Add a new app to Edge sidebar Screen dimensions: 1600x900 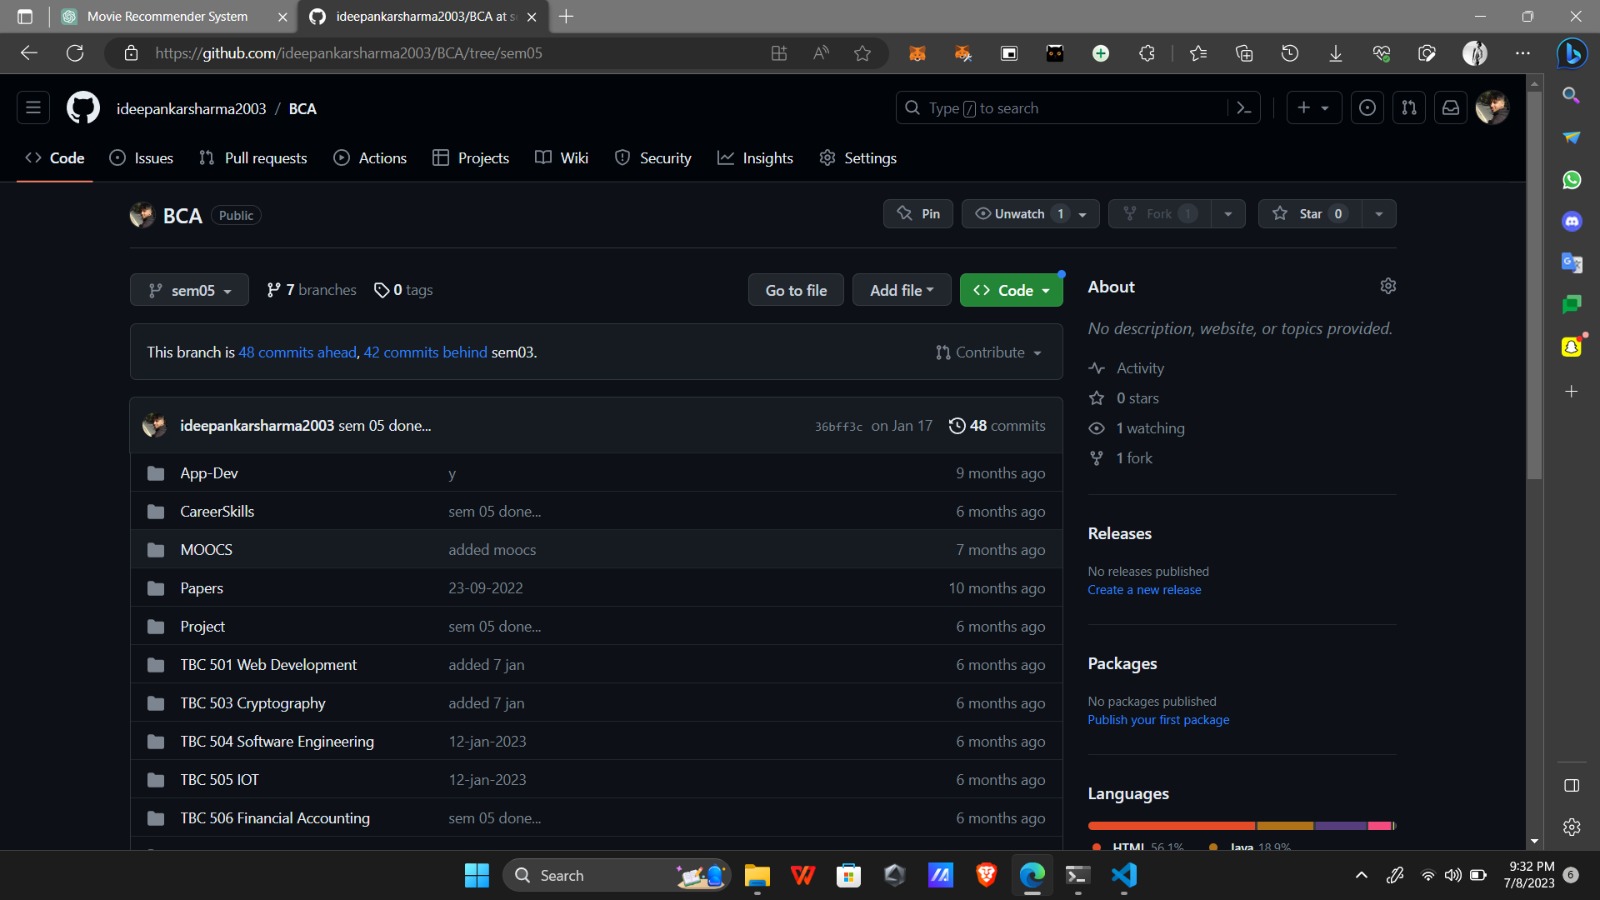click(1572, 391)
